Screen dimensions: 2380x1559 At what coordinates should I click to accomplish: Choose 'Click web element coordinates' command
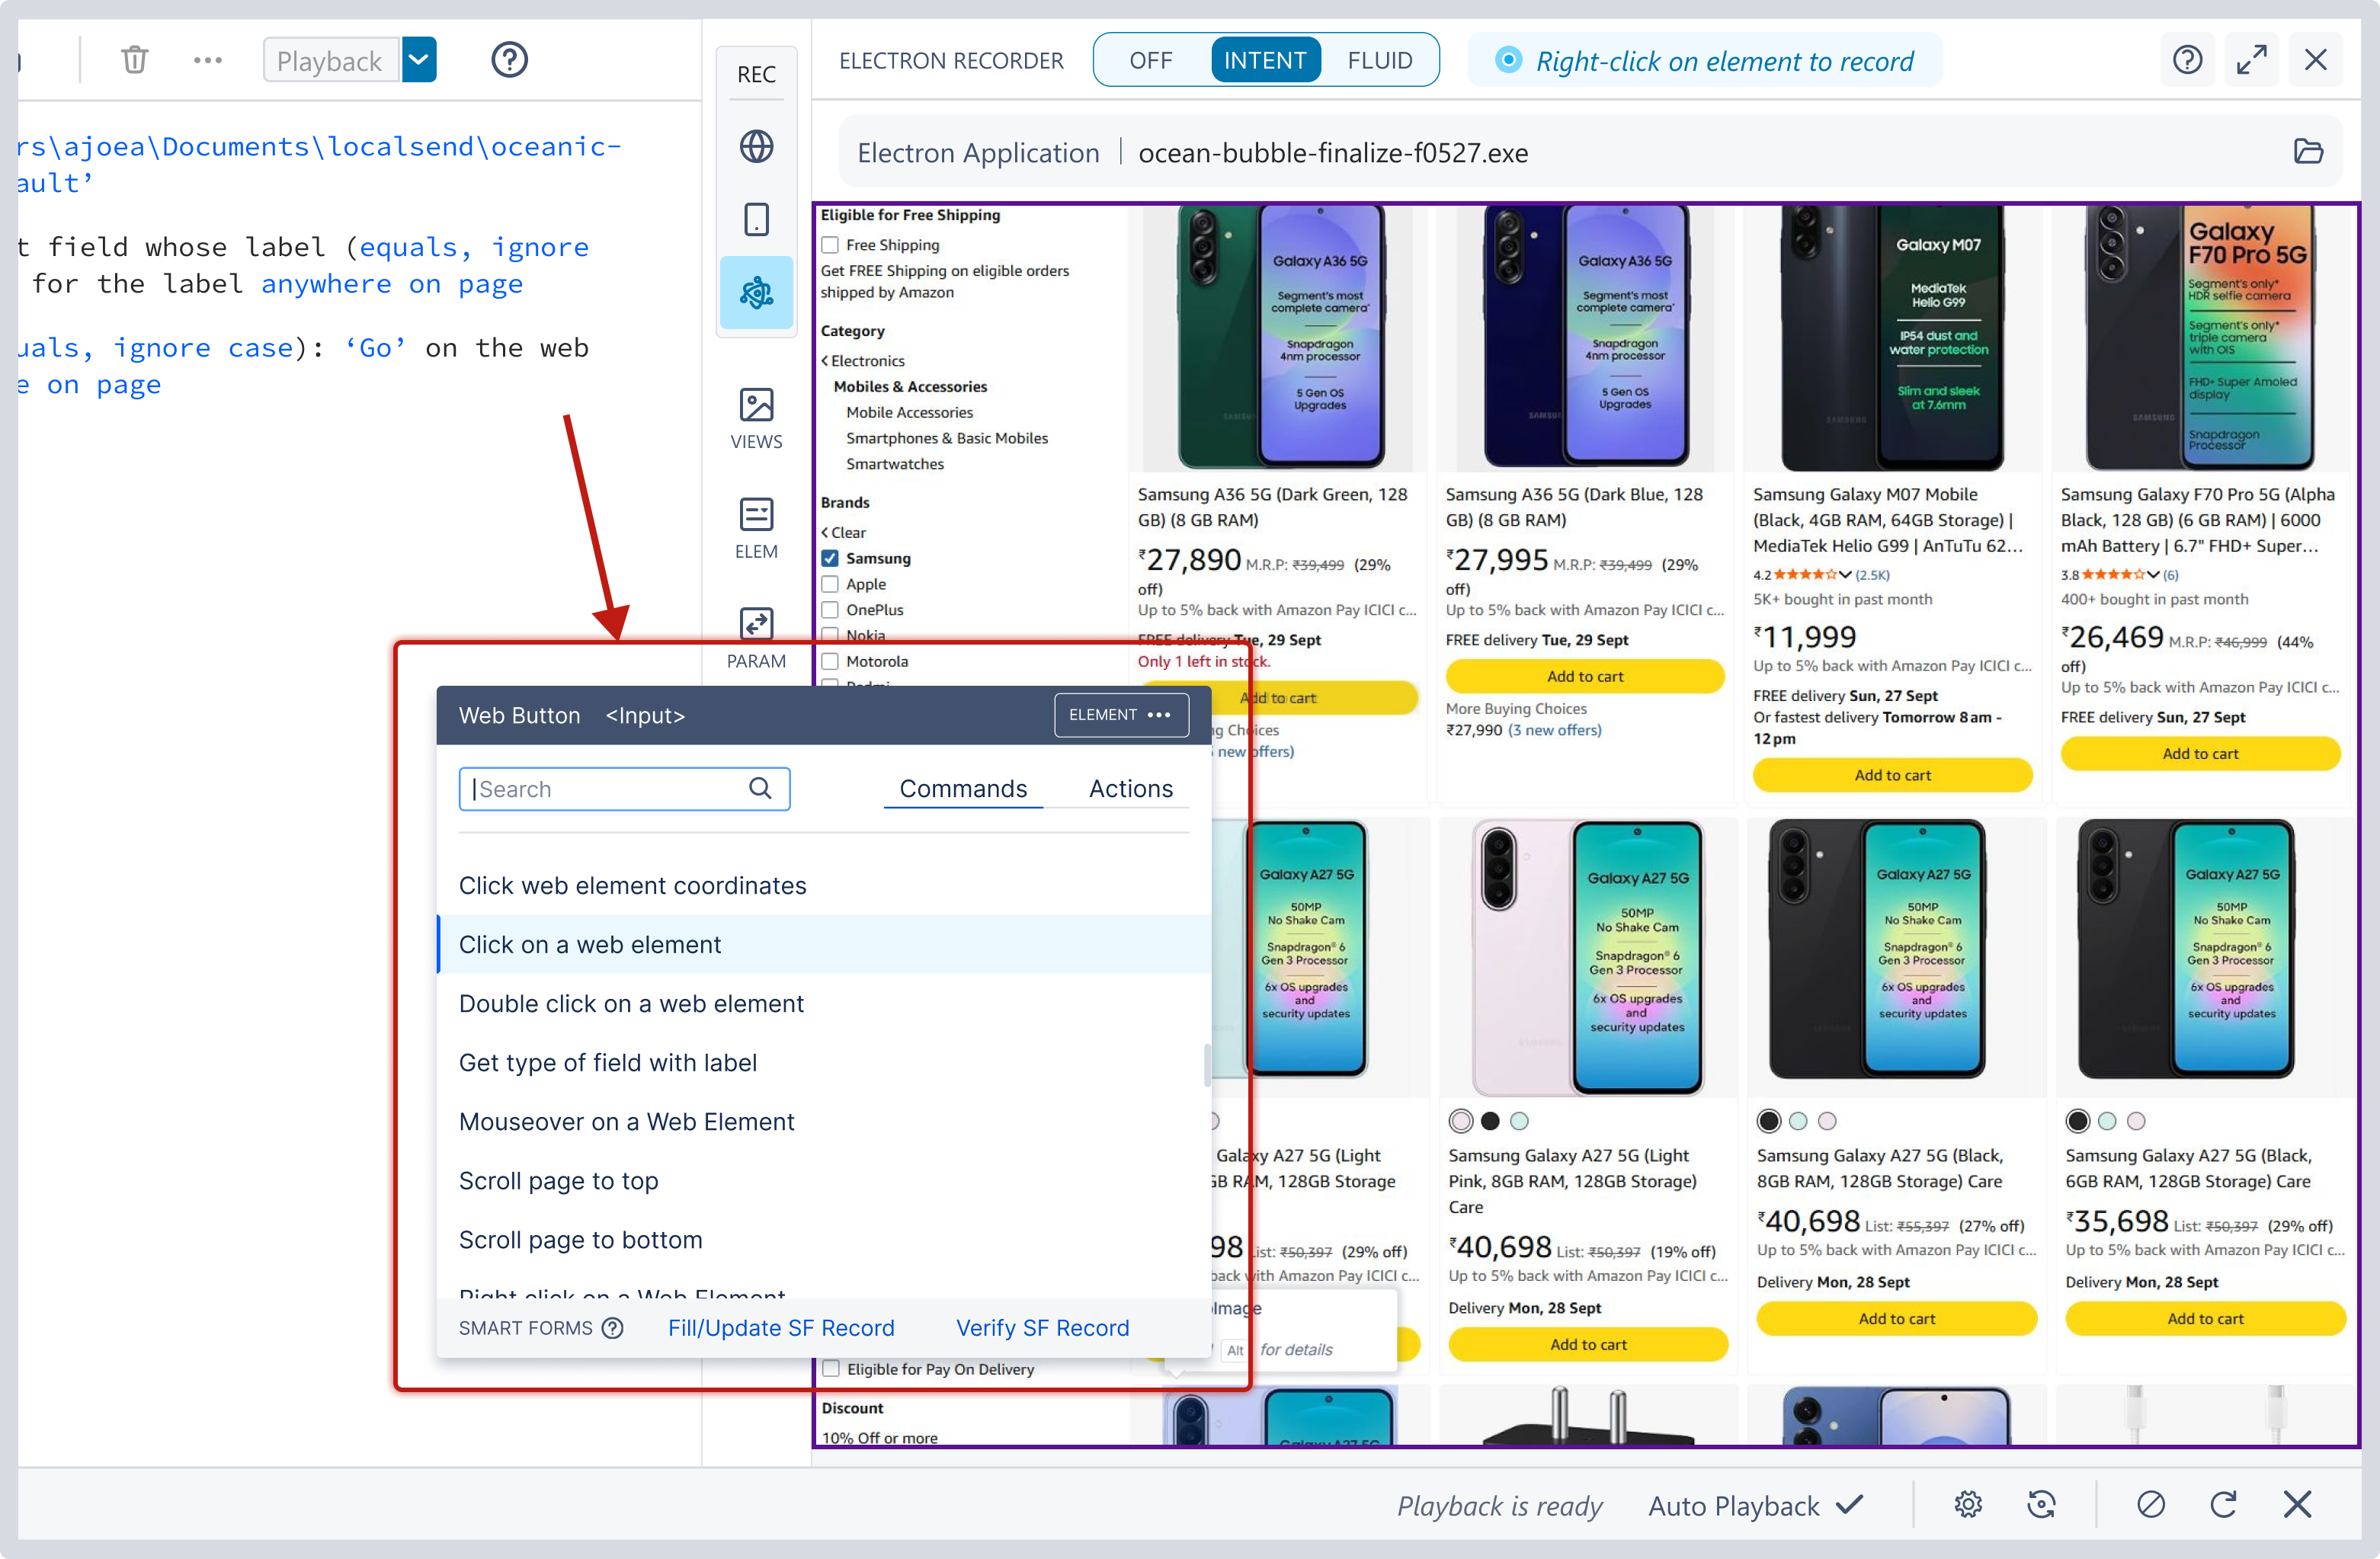824,885
